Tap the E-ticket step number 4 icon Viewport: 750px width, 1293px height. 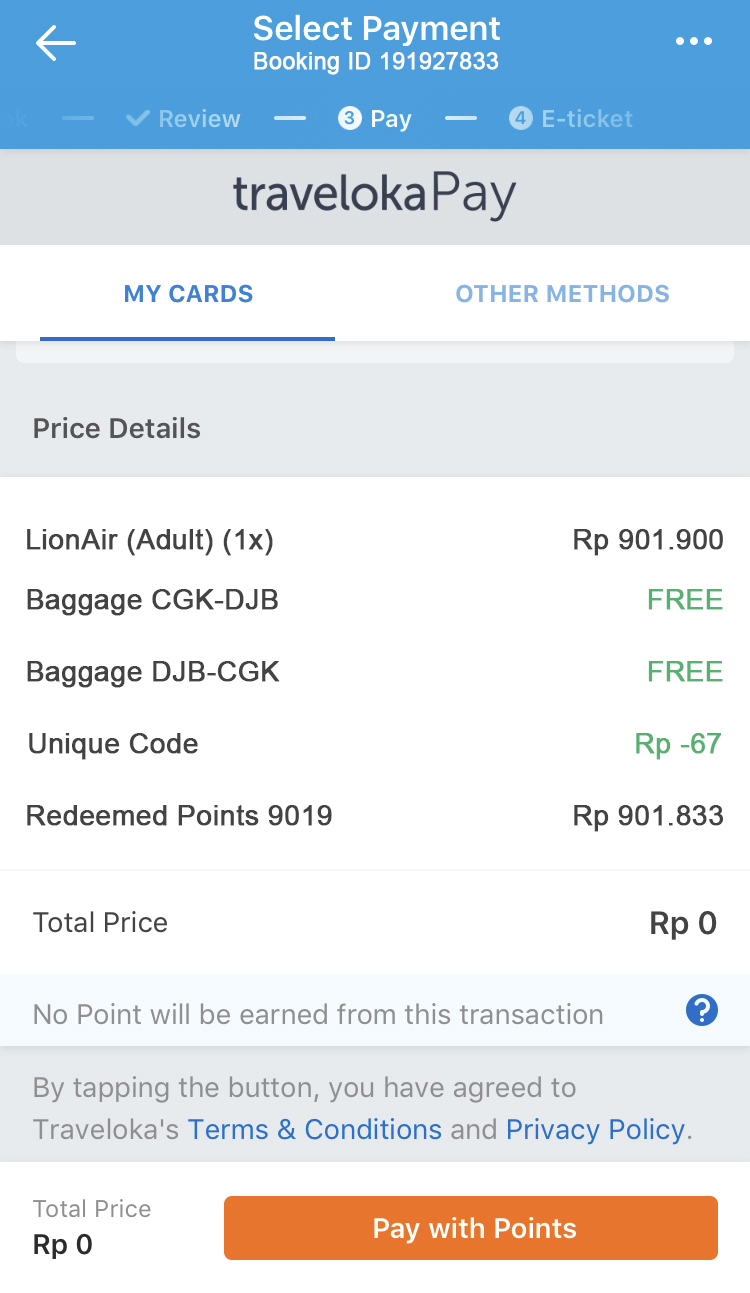pos(520,118)
